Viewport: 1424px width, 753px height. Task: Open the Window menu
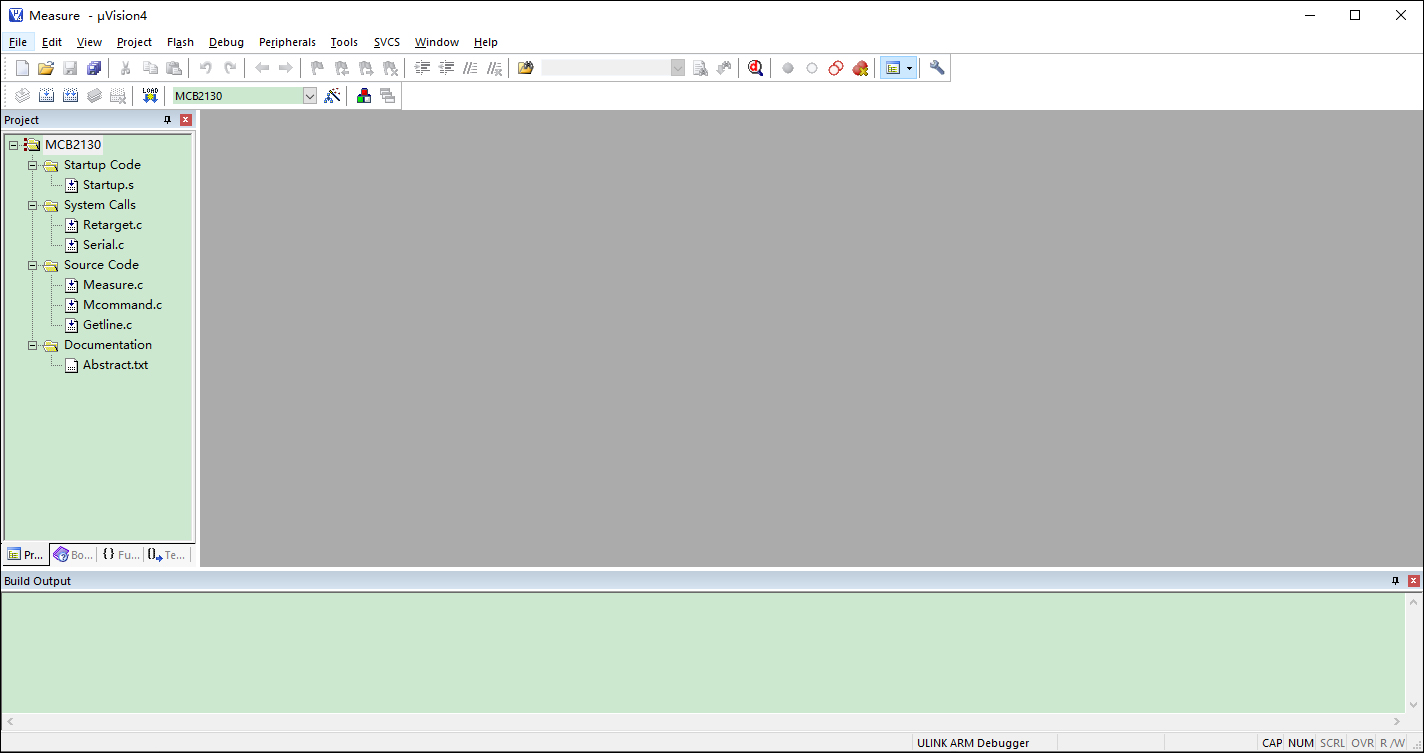pos(437,42)
